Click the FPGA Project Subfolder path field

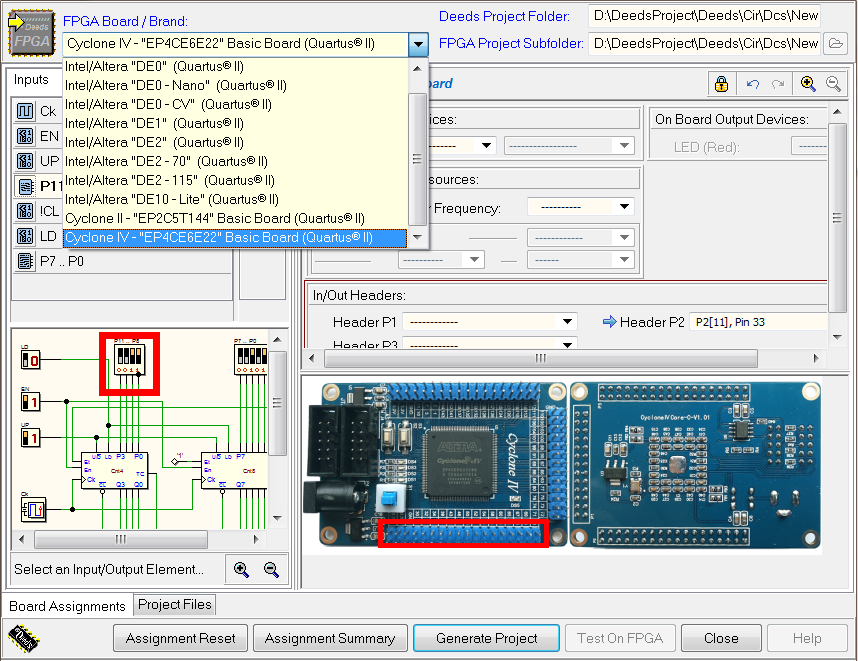tap(706, 43)
